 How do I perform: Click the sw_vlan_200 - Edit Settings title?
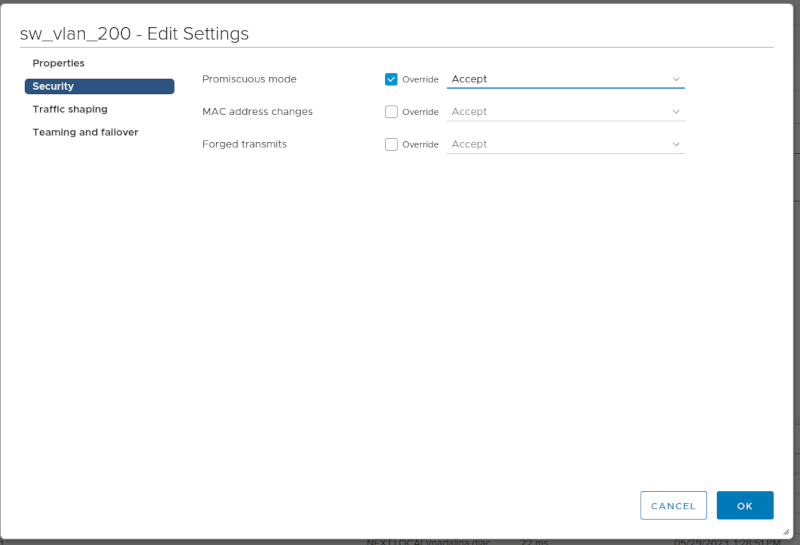click(x=134, y=34)
